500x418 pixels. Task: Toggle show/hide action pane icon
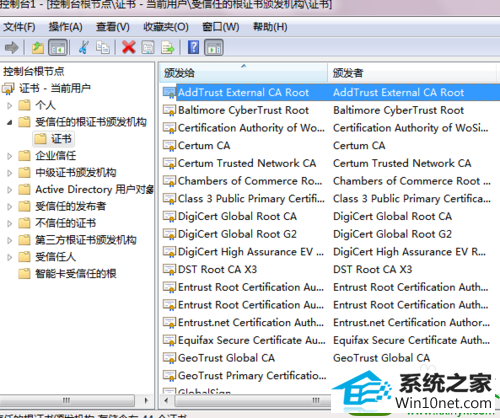click(214, 47)
